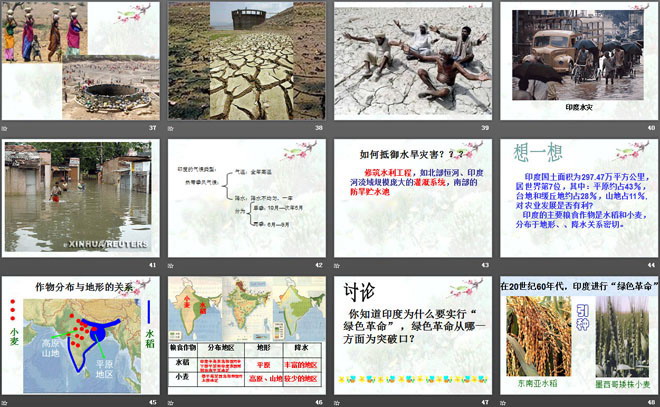
Task: Select slide 48 showing rice and wheat photos
Action: click(x=577, y=334)
